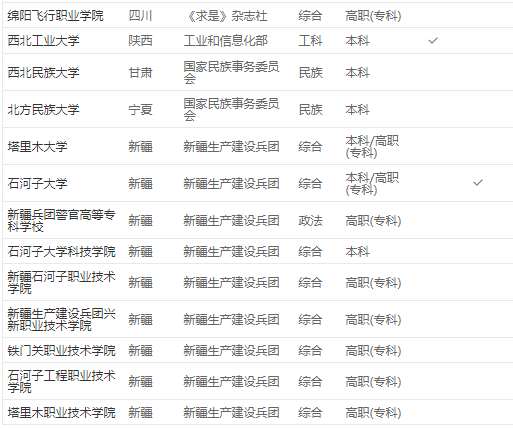The width and height of the screenshot is (513, 428).
Task: Click 本科 level in 石河子大学科技学院 row
Action: tap(357, 251)
